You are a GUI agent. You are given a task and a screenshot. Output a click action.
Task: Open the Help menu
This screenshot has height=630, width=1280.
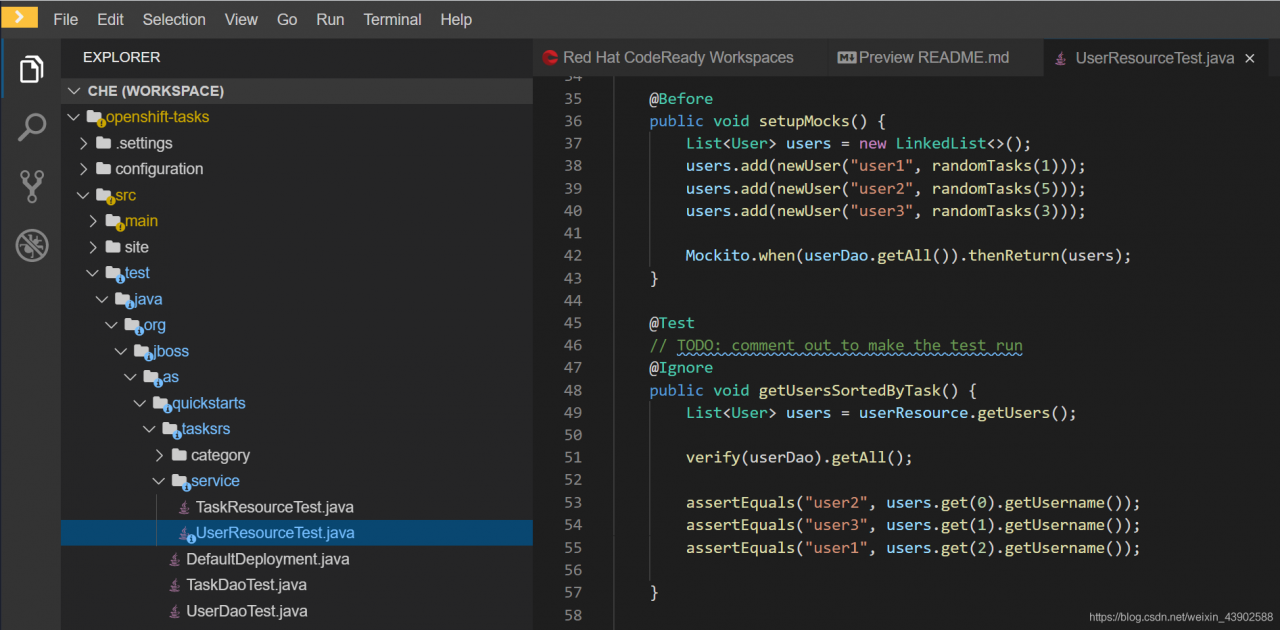456,19
